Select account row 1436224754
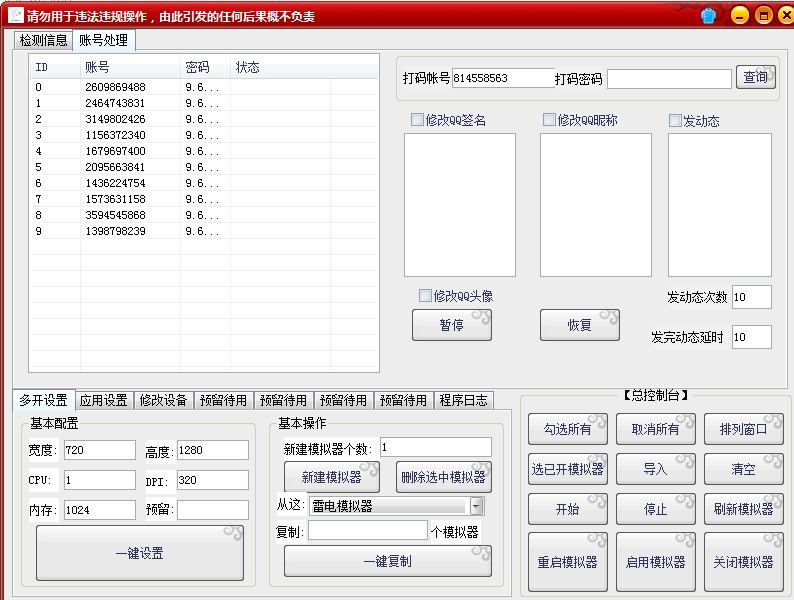This screenshot has height=600, width=794. tap(204, 183)
